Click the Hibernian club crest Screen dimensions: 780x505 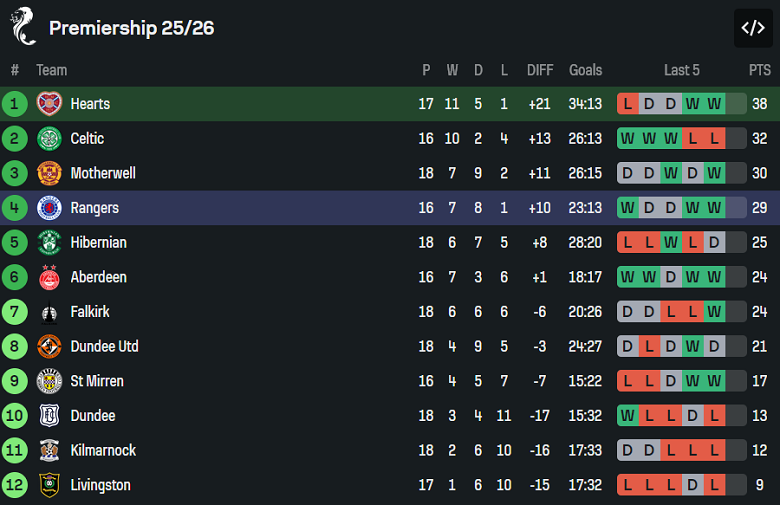click(x=49, y=242)
